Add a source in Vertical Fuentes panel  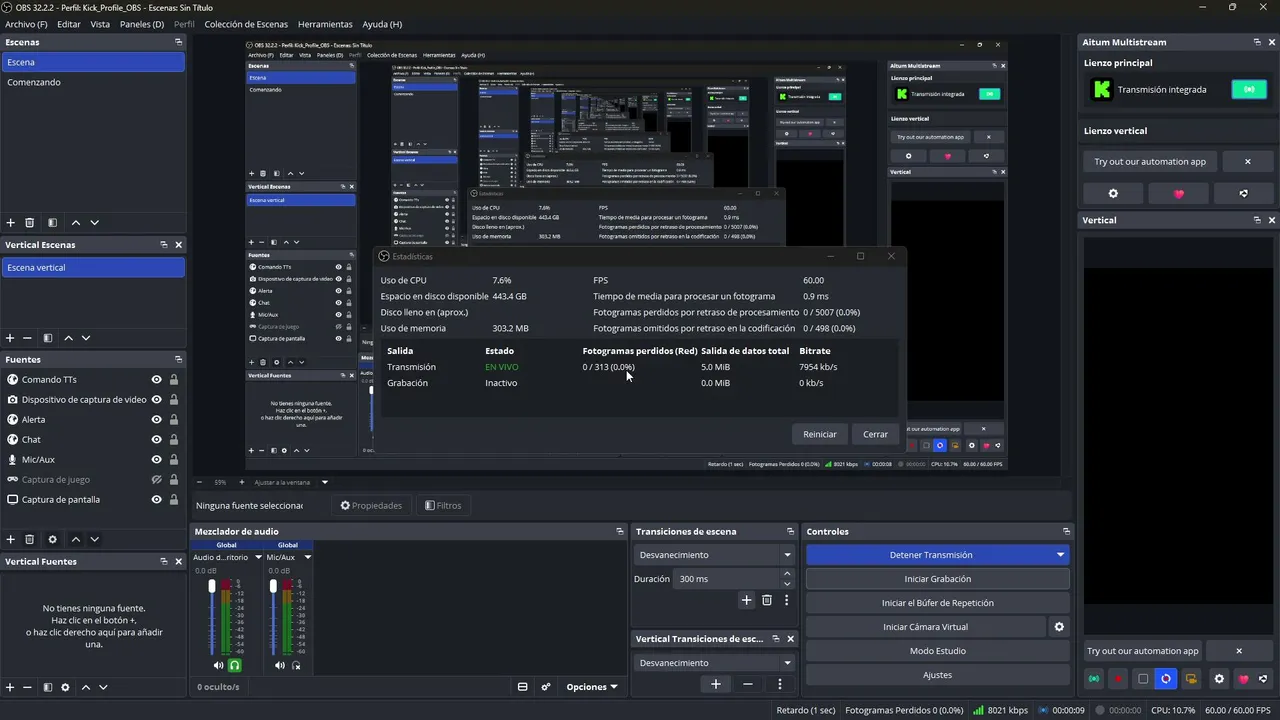pyautogui.click(x=11, y=687)
